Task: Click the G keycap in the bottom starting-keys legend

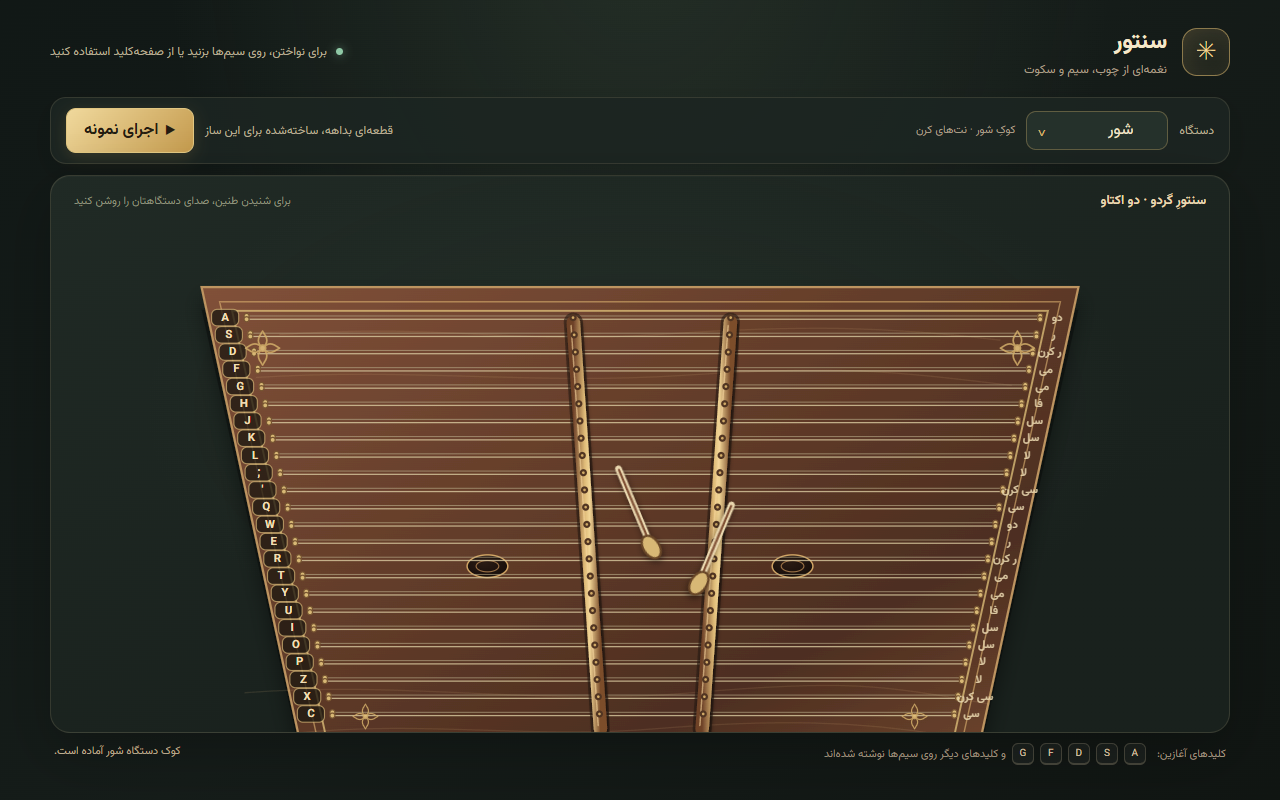Action: [1023, 753]
